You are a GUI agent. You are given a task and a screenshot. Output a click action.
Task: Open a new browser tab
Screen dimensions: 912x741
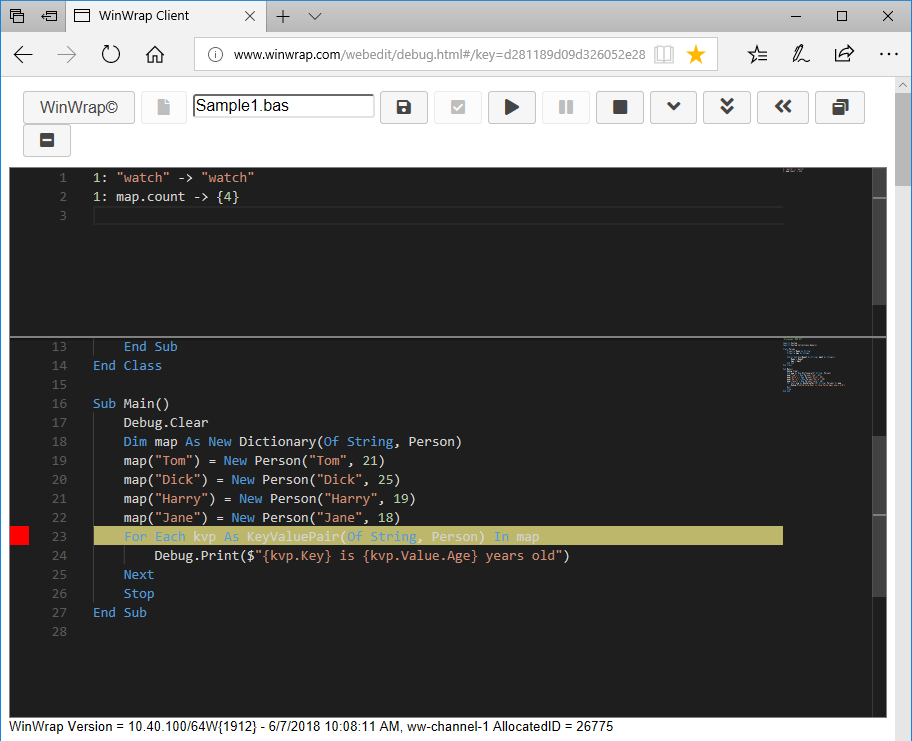[x=283, y=16]
